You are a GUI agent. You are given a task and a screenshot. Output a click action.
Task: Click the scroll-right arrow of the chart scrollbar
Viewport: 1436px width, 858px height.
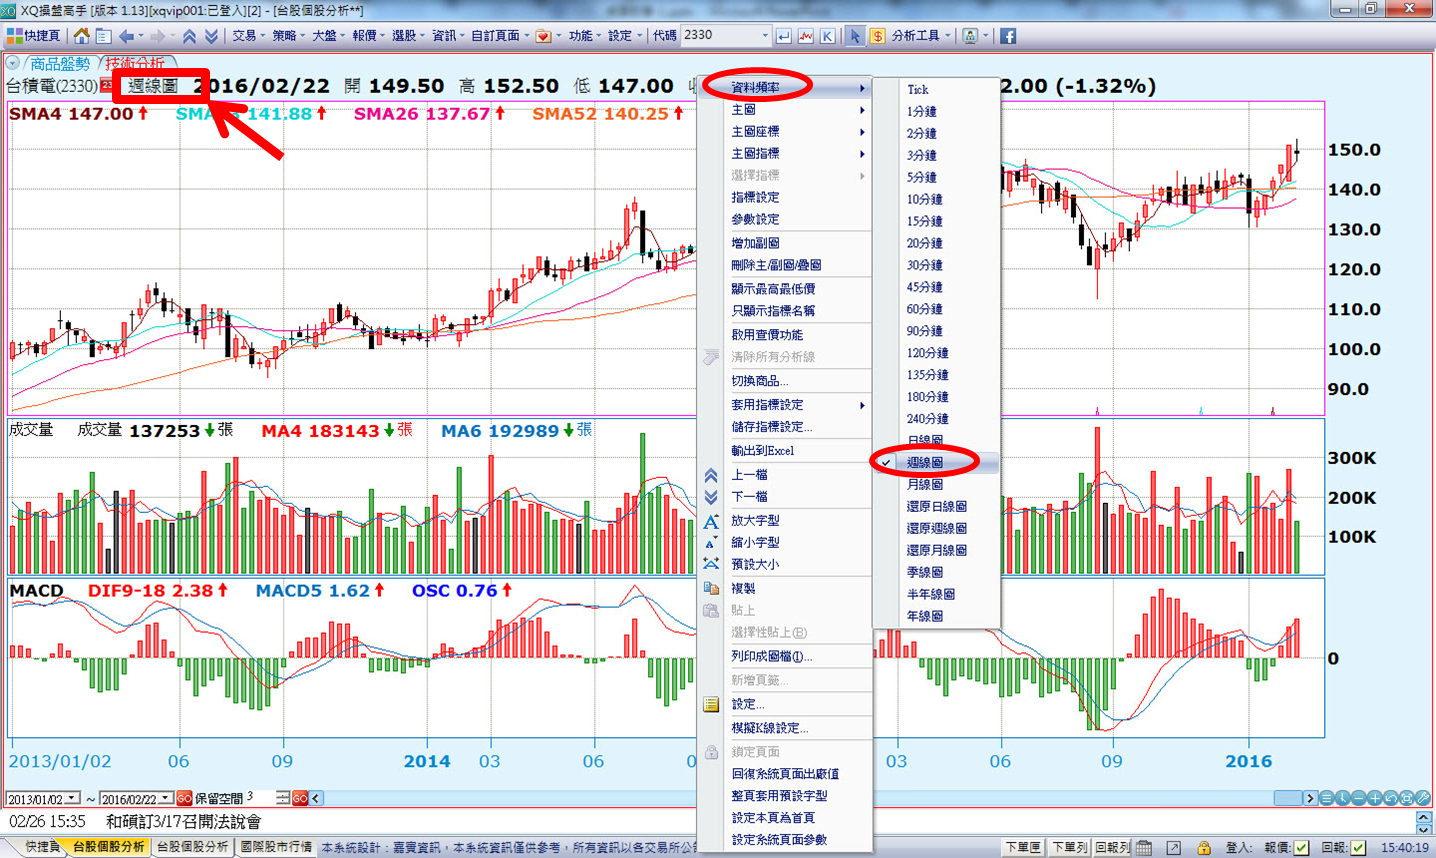tap(1310, 798)
